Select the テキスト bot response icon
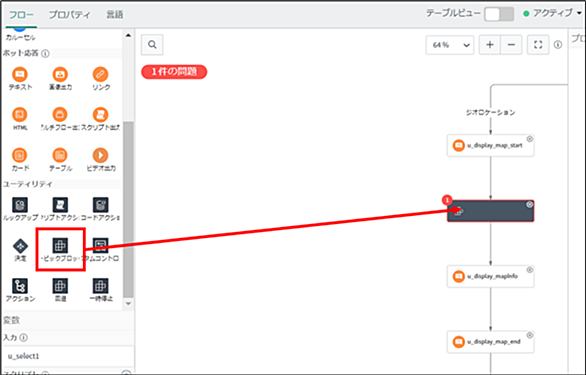 click(x=20, y=74)
